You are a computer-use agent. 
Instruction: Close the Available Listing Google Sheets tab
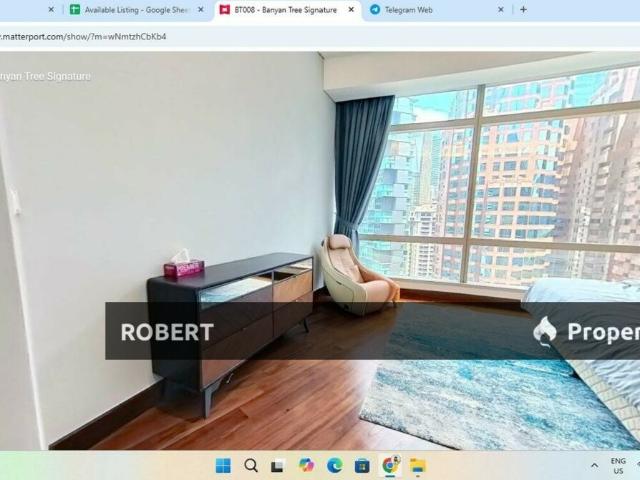pyautogui.click(x=200, y=10)
